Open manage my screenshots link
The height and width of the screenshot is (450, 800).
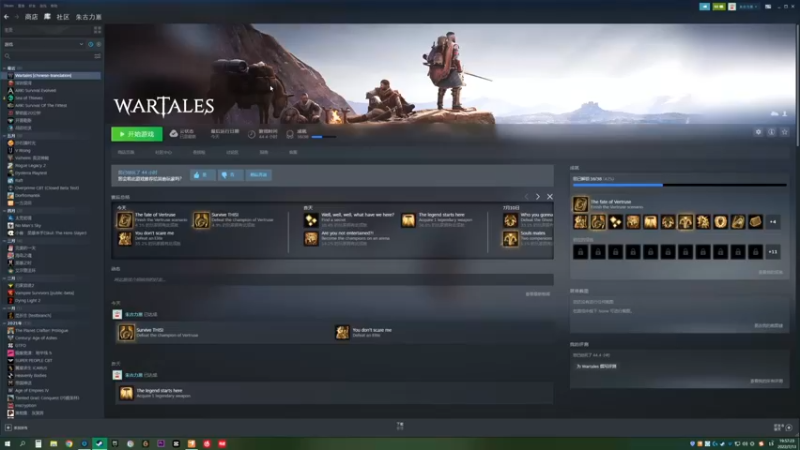point(768,326)
